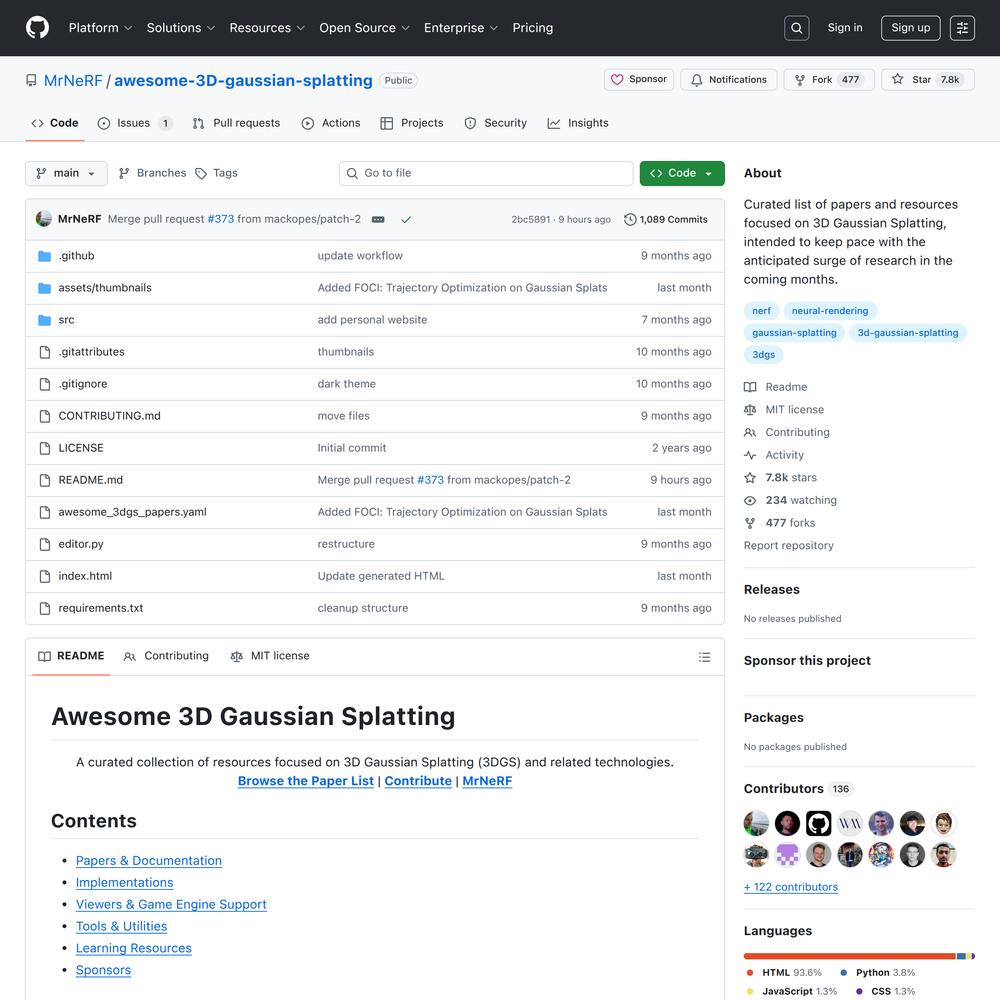This screenshot has width=1000, height=1000.
Task: Click the Sign up button
Action: coord(910,28)
